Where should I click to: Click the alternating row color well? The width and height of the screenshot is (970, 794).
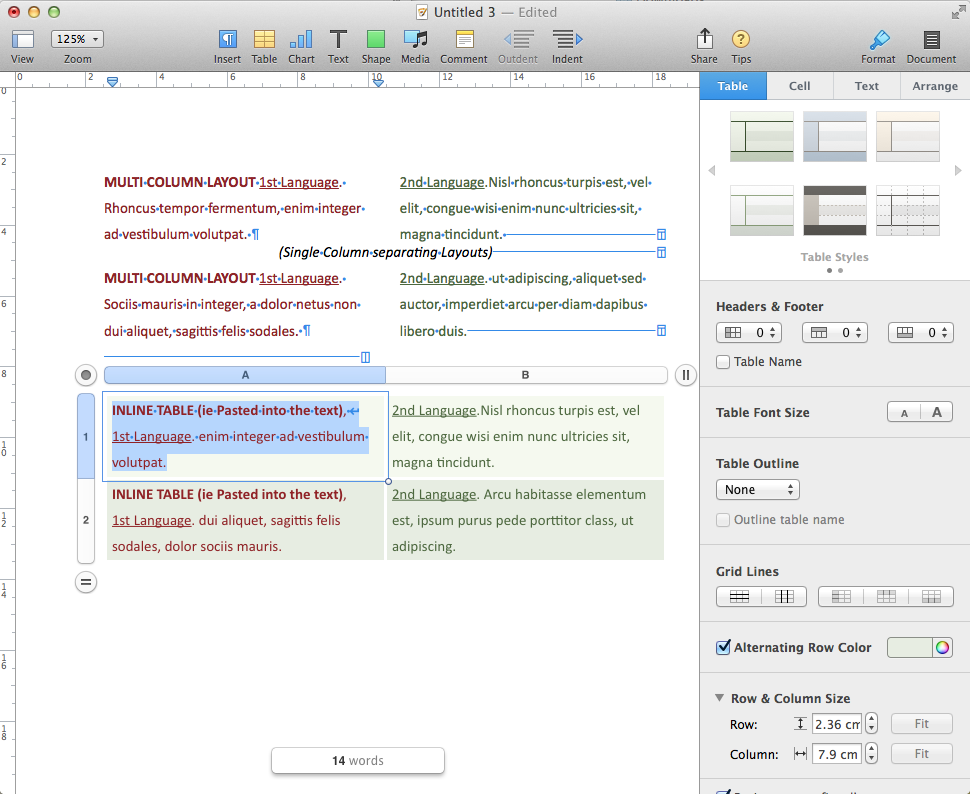coord(909,648)
